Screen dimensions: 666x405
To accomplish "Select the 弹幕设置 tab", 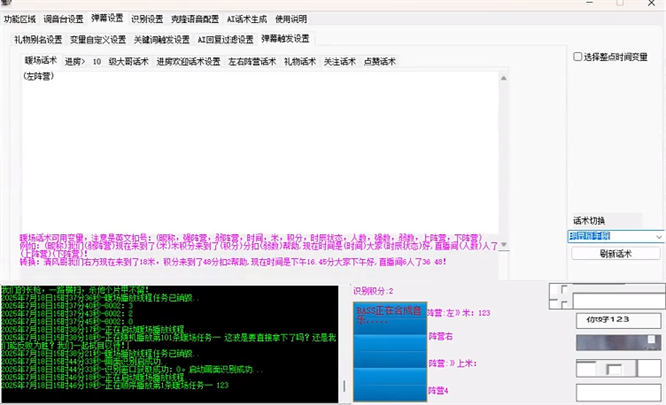I will (x=107, y=18).
